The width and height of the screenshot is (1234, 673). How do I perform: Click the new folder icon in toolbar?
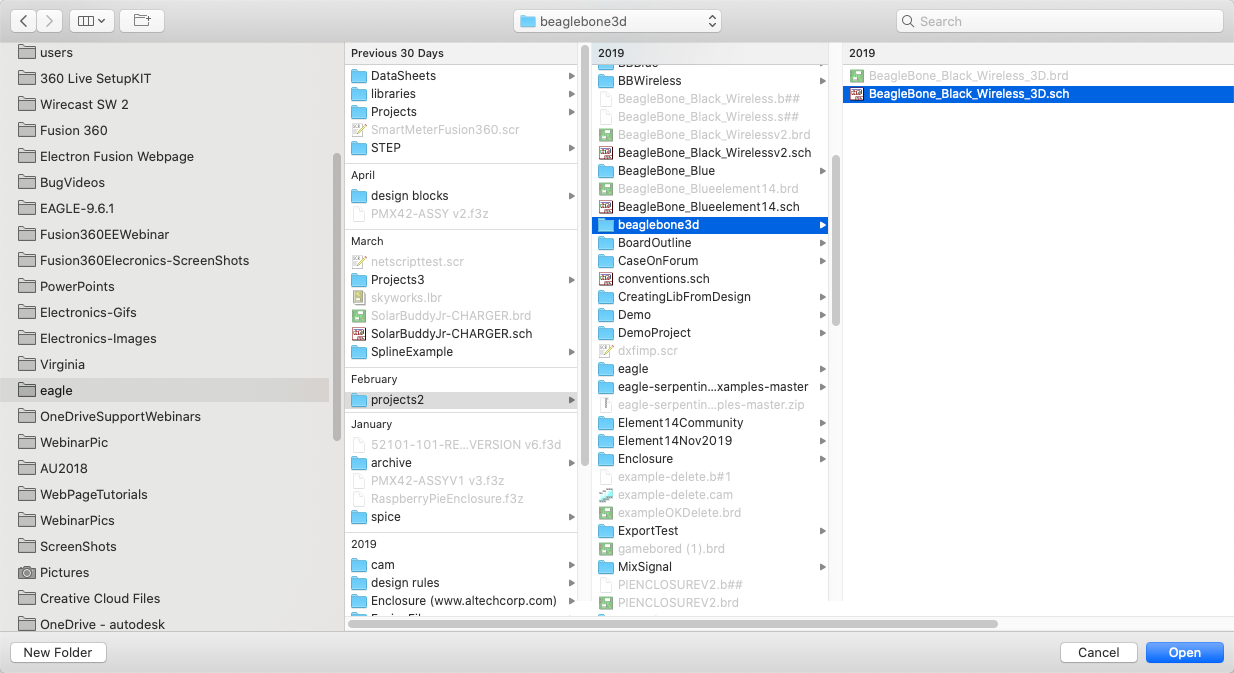[142, 20]
